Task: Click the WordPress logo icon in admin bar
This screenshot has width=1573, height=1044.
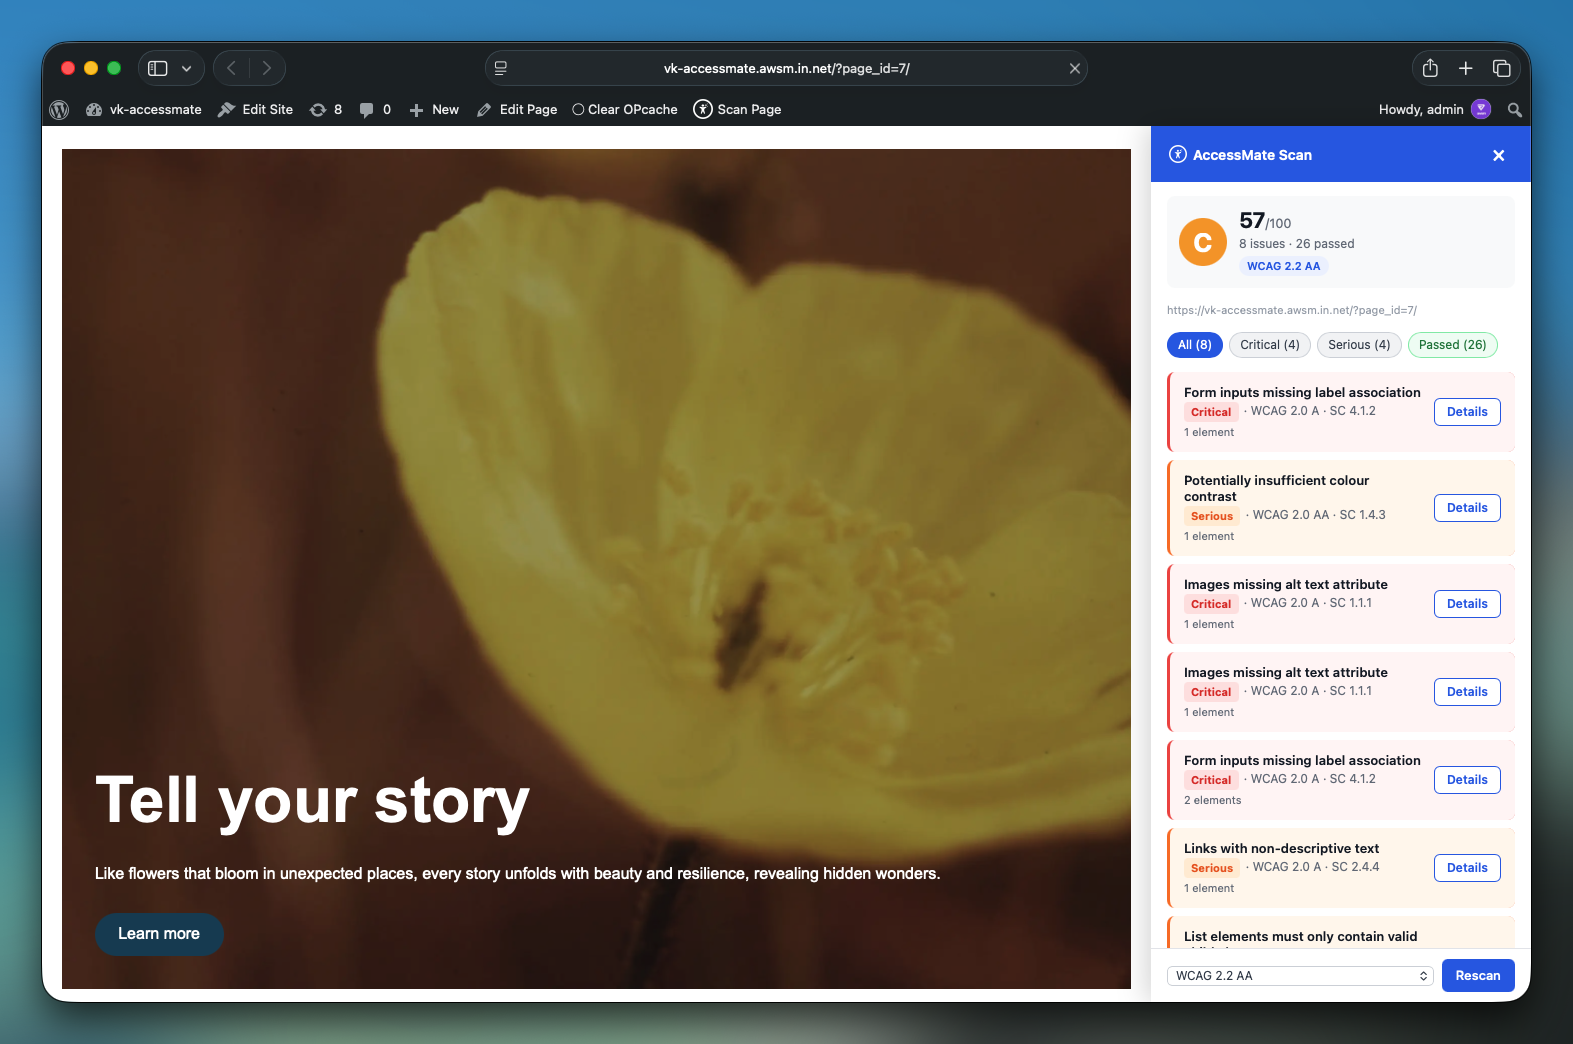Action: pos(59,110)
